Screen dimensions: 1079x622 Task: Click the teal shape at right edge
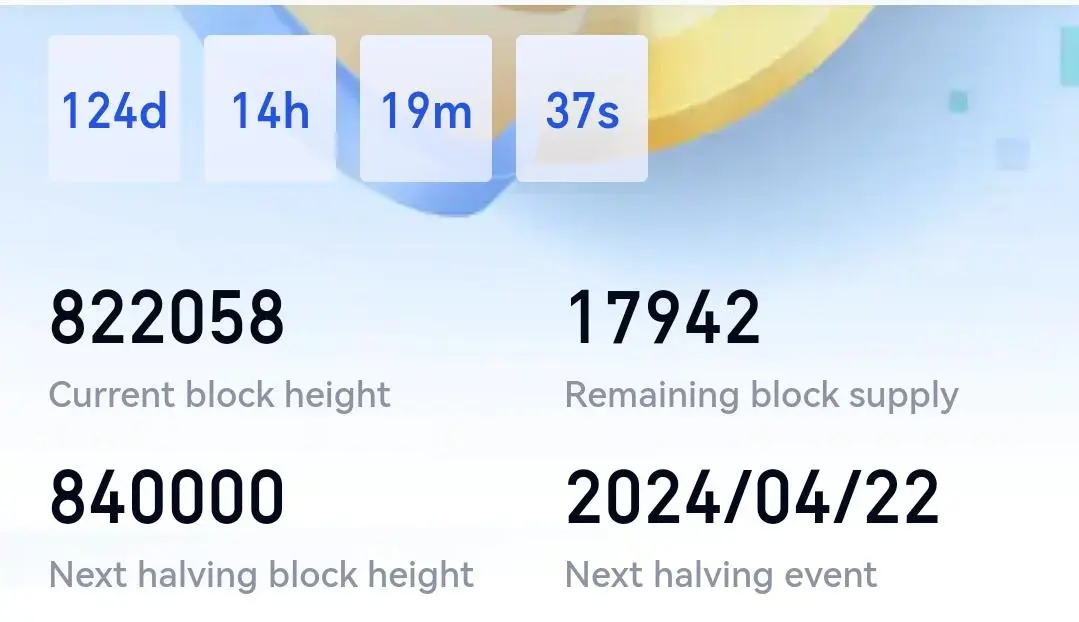tap(1069, 54)
